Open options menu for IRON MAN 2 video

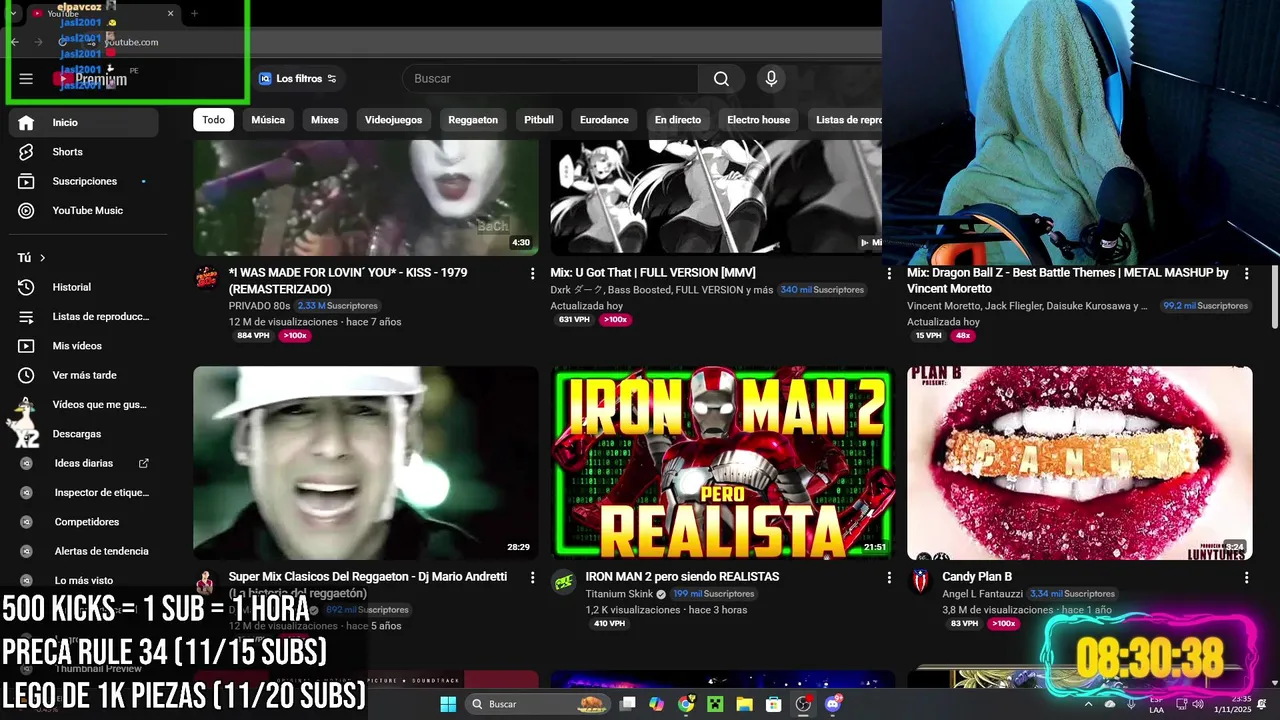coord(889,577)
